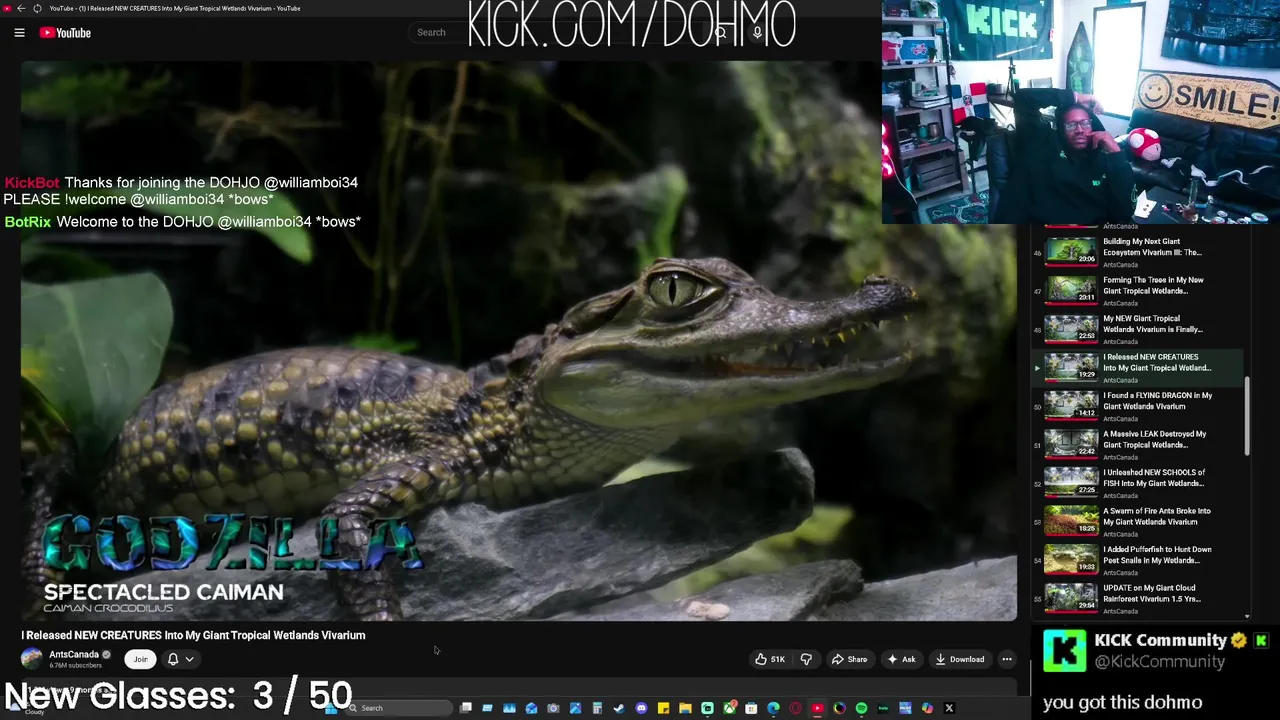Open the AntsCanada channel avatar
The width and height of the screenshot is (1280, 720).
click(x=32, y=659)
